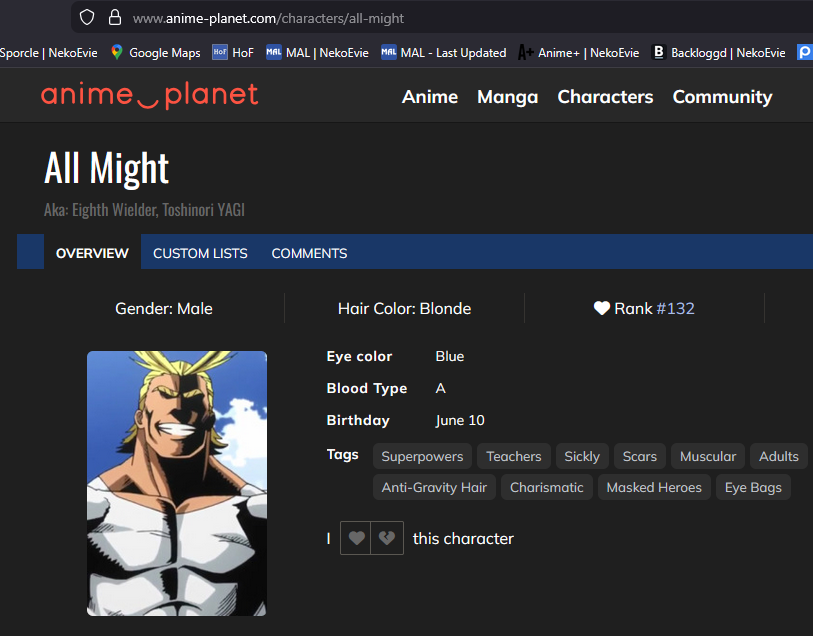Click the padlock site security icon

point(115,18)
